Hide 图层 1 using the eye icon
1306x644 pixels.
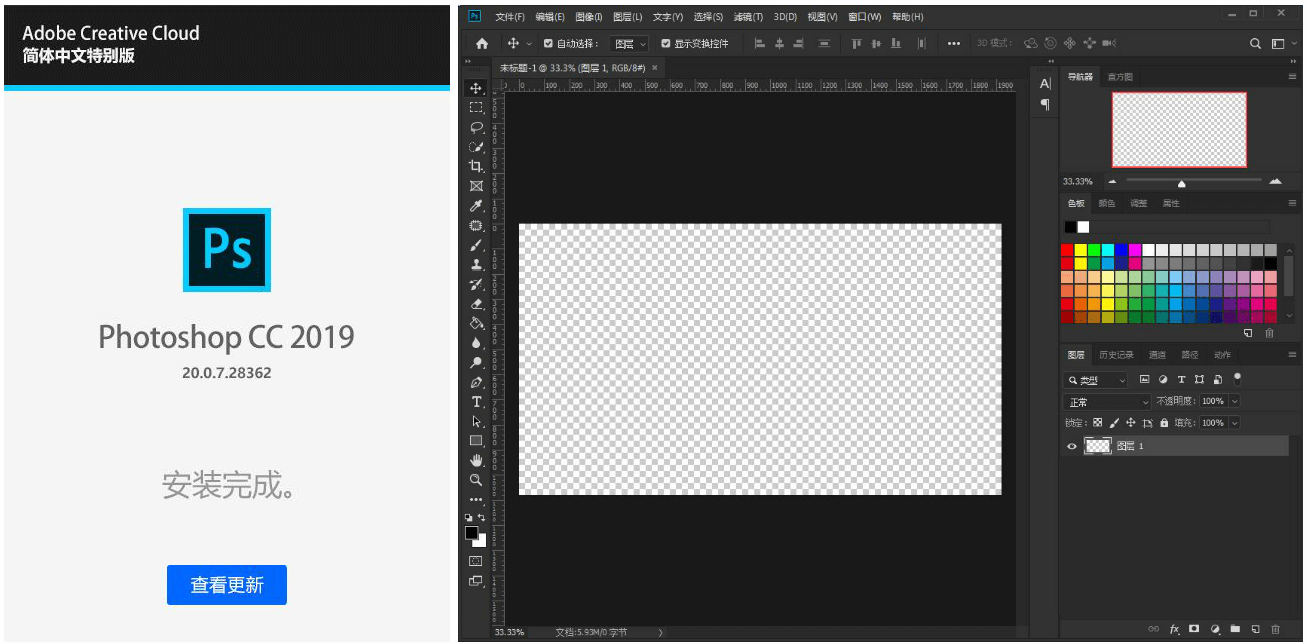pos(1072,447)
